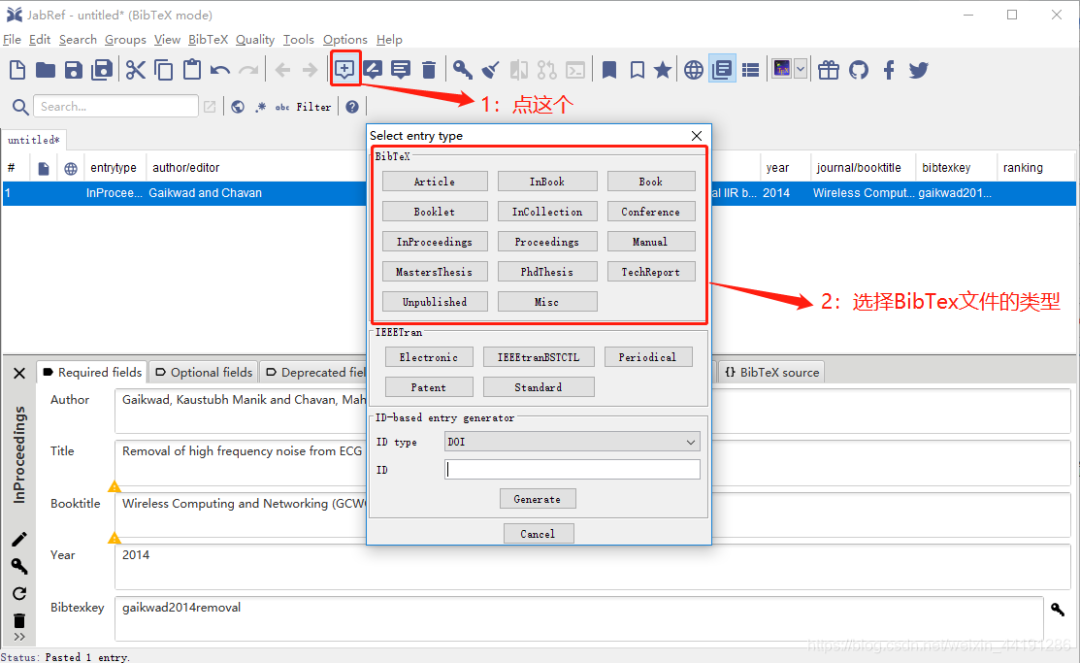
Task: Select the untitled* library tab
Action: pos(33,140)
